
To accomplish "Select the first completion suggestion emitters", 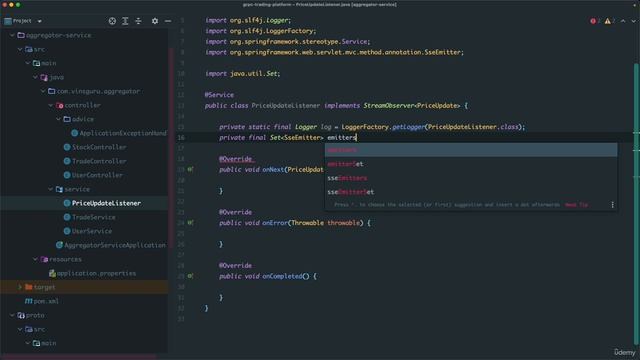I will click(471, 150).
